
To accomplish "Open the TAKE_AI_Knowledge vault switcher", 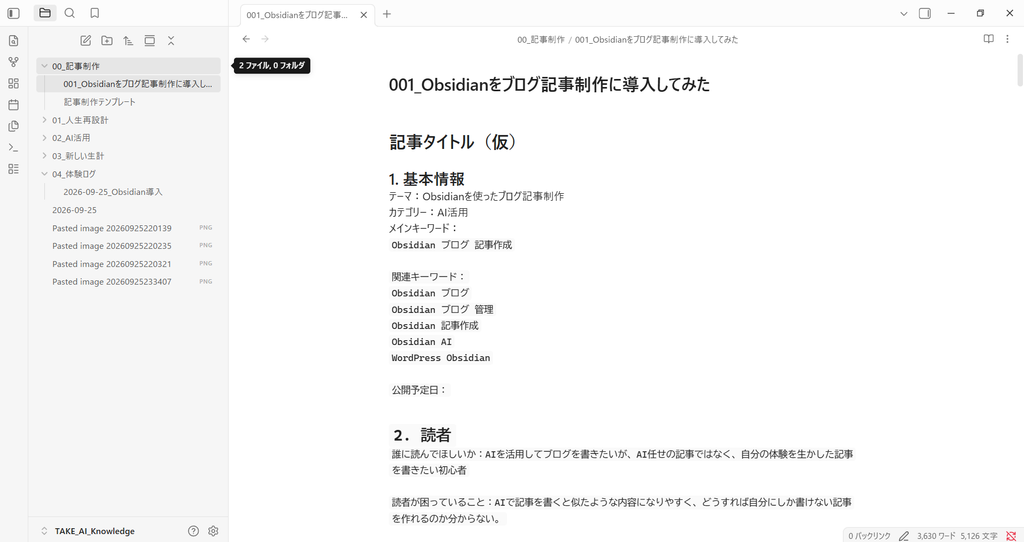I will [x=88, y=531].
